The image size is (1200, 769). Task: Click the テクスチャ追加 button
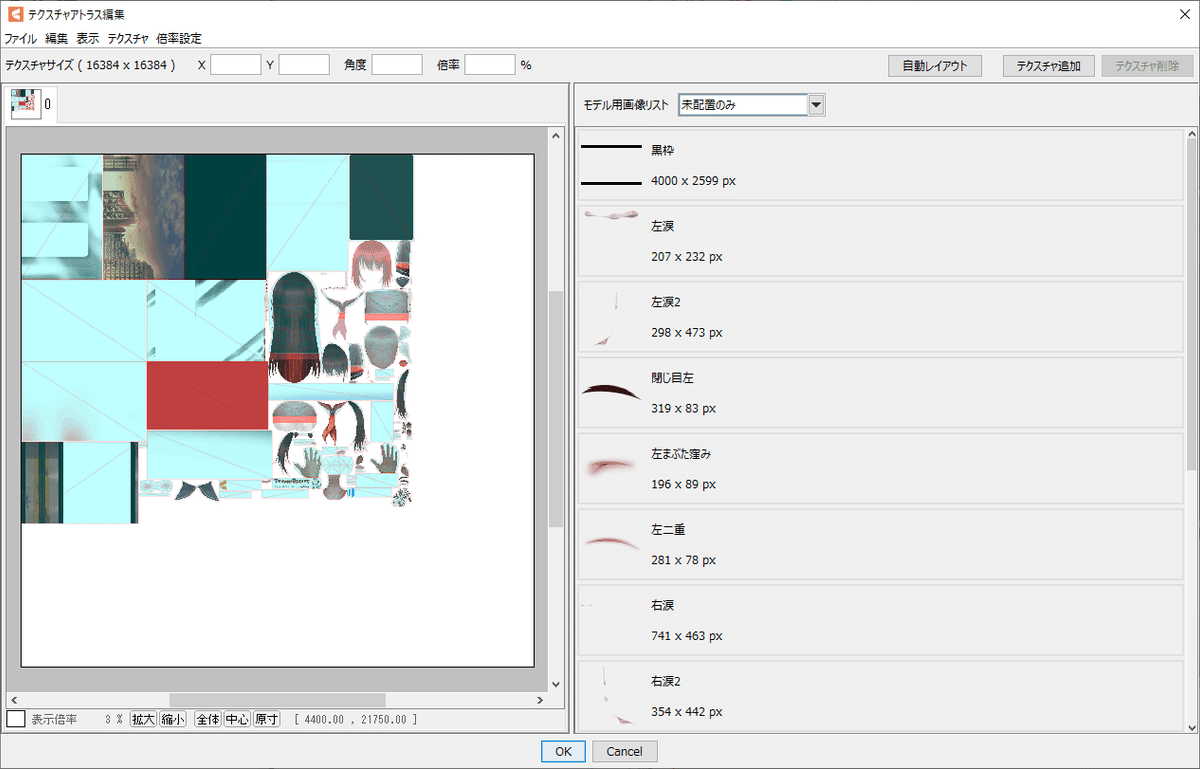(x=1048, y=66)
